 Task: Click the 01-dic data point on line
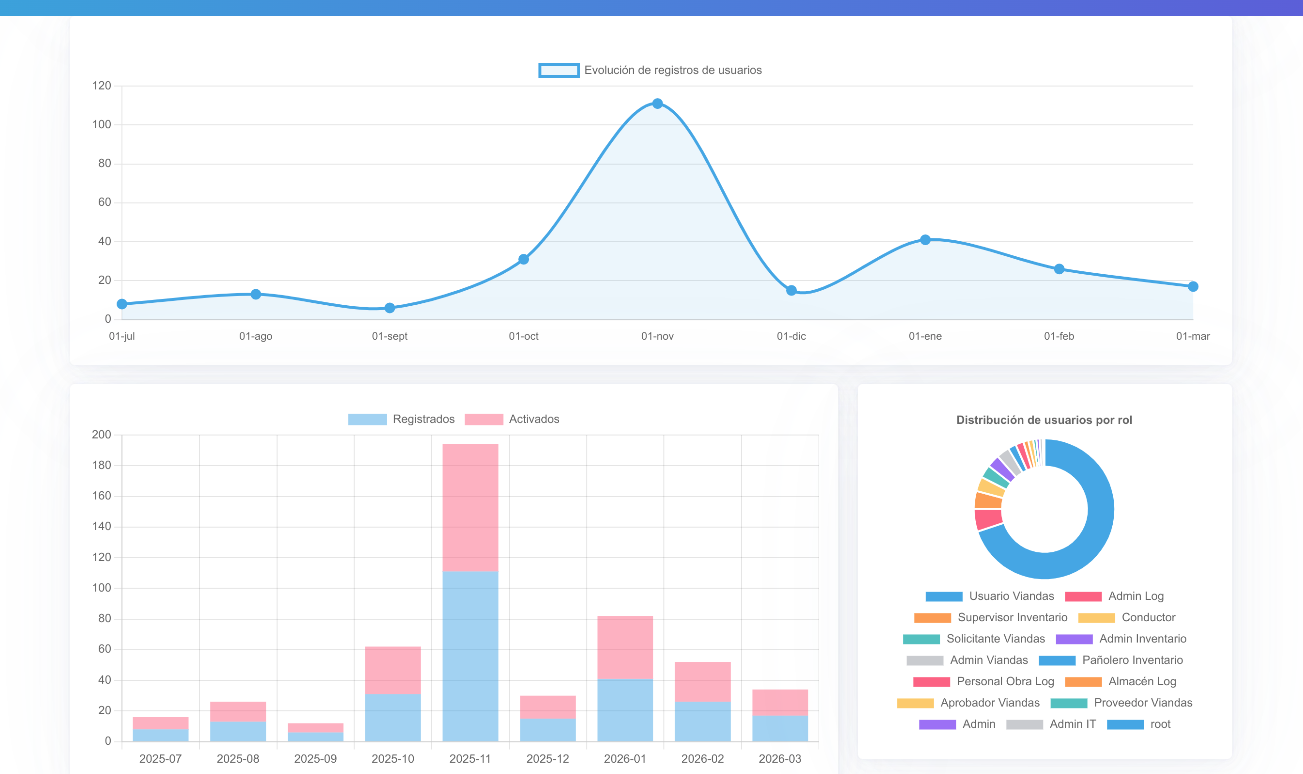coord(791,290)
